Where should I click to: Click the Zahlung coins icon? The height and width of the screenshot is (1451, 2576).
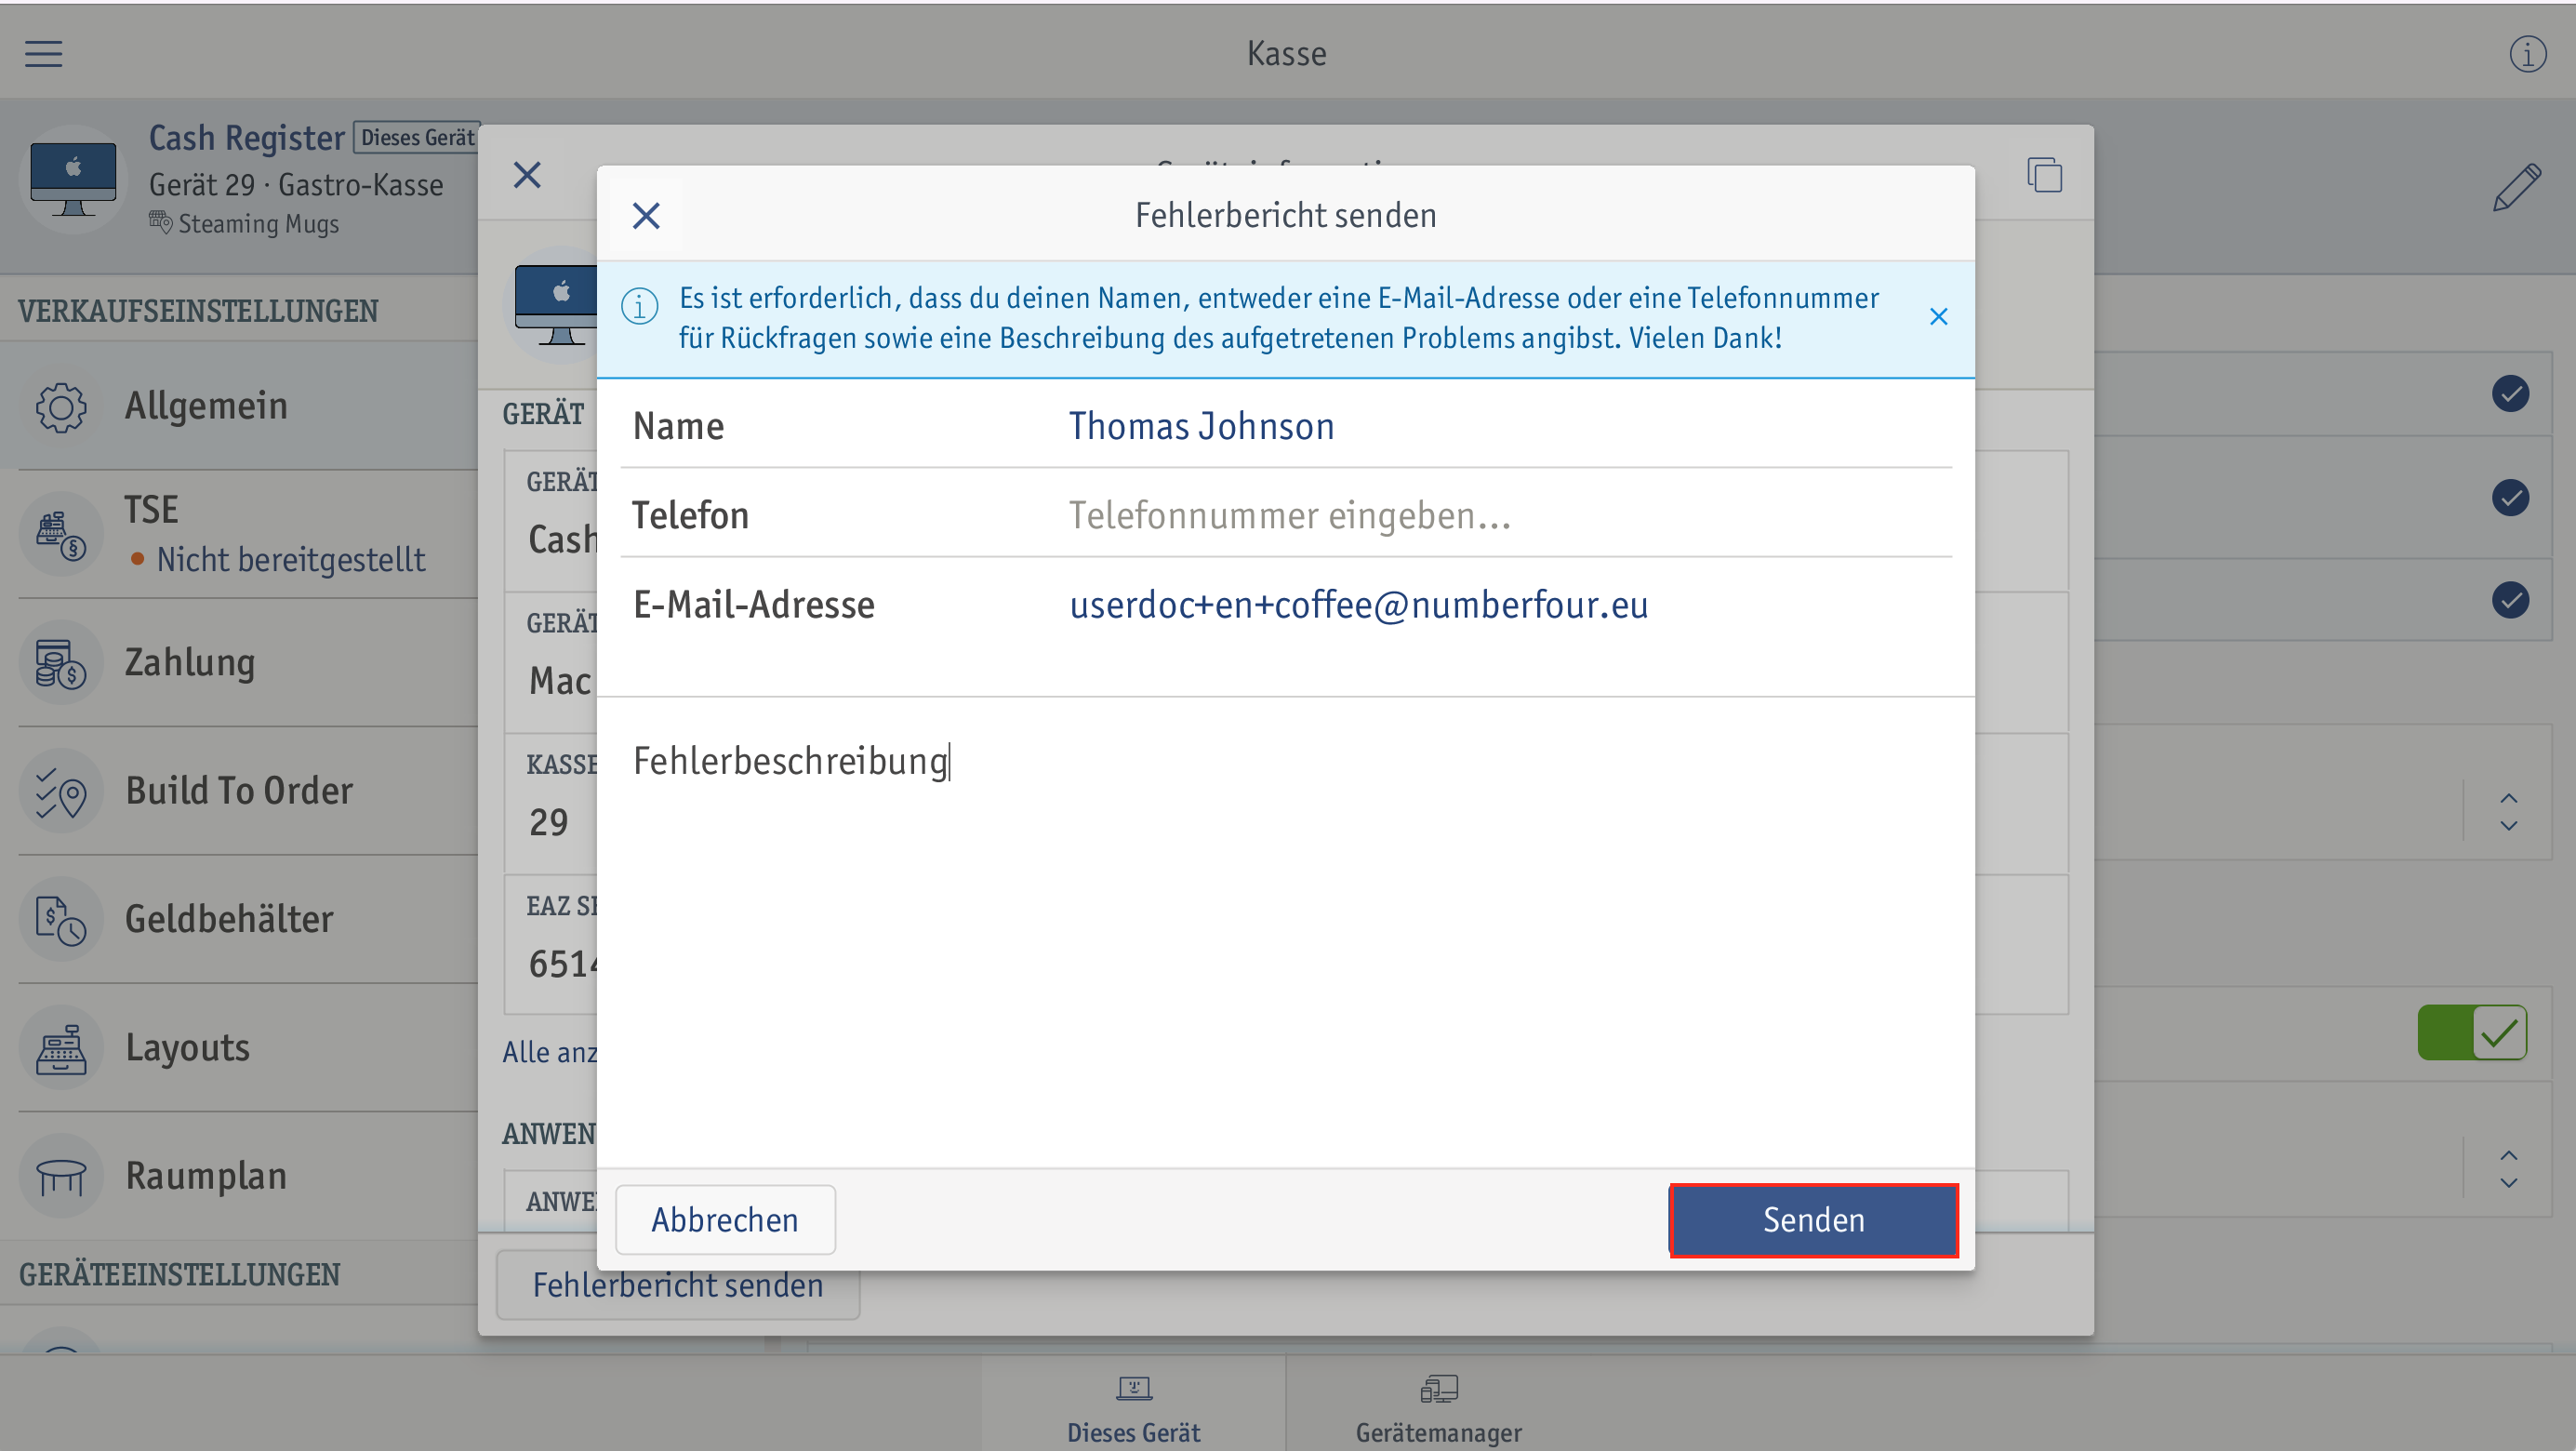coord(61,662)
